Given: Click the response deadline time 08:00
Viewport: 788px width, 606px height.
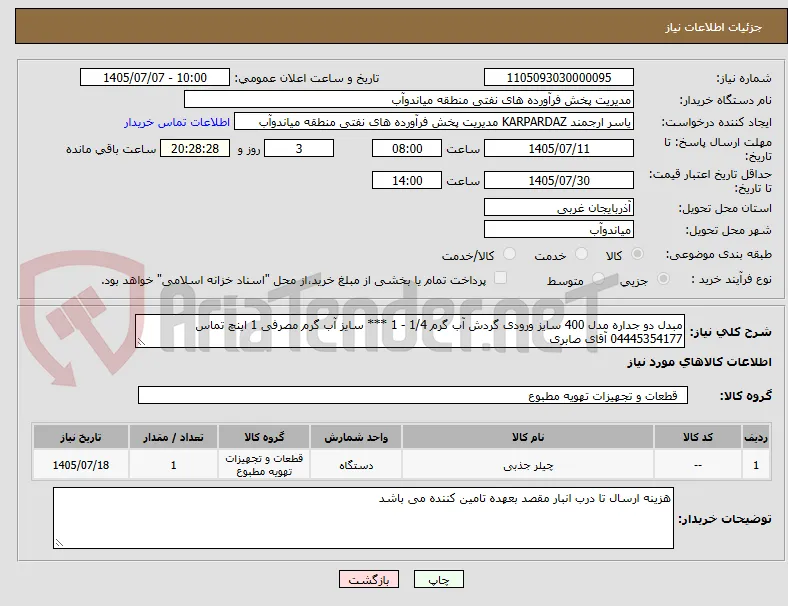Looking at the screenshot, I should 407,148.
